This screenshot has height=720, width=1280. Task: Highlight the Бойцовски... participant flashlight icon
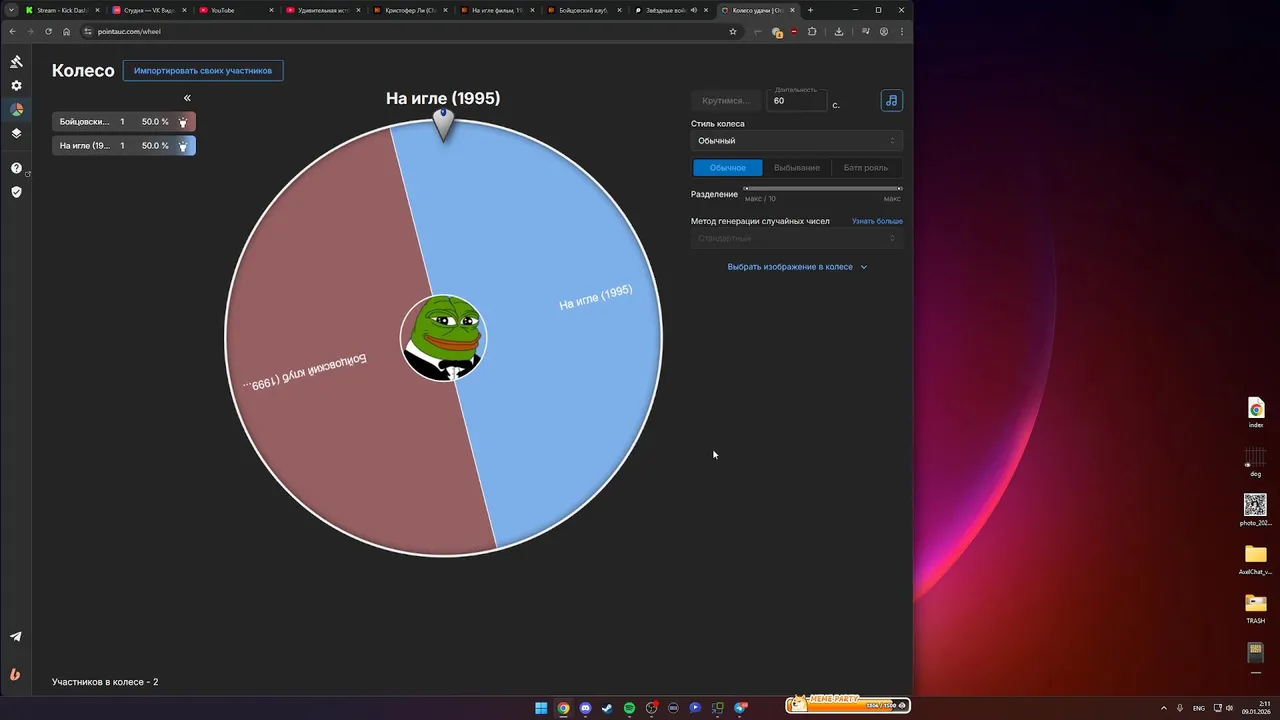(x=183, y=122)
